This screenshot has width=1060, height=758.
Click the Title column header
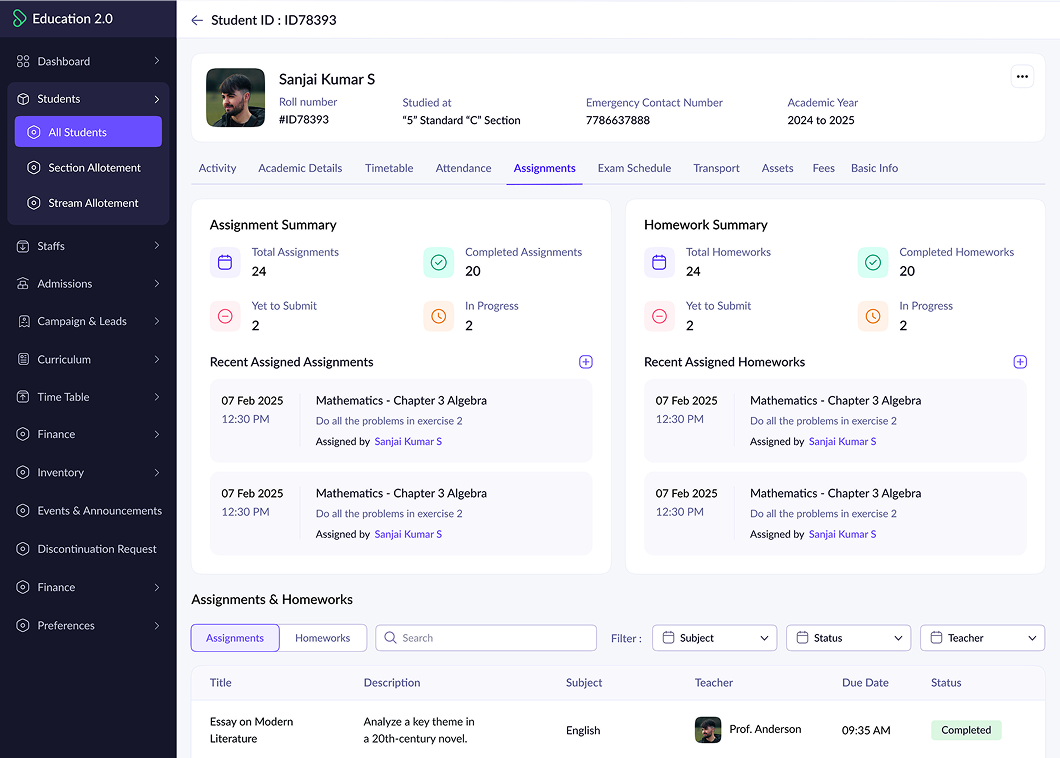pyautogui.click(x=220, y=683)
